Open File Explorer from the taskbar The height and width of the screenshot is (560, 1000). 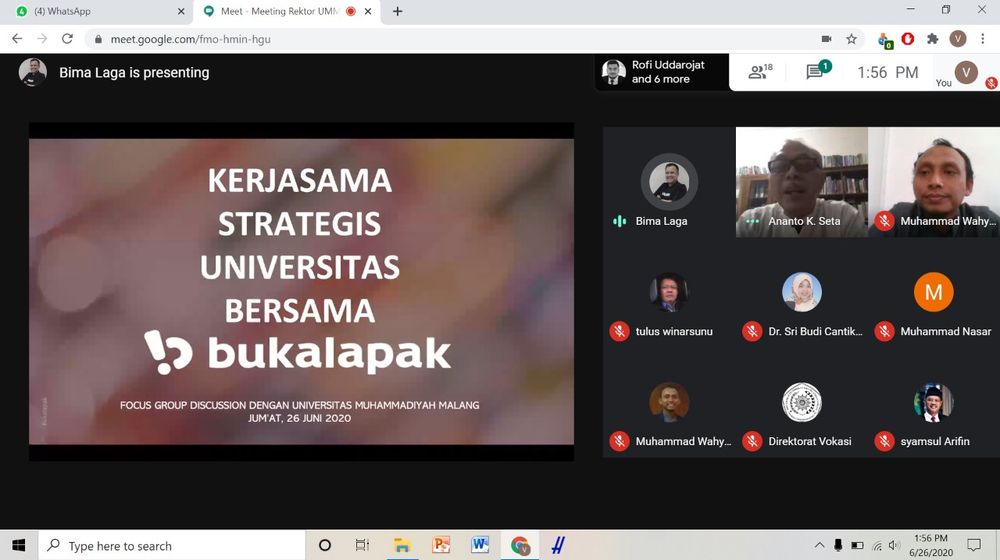pyautogui.click(x=402, y=545)
